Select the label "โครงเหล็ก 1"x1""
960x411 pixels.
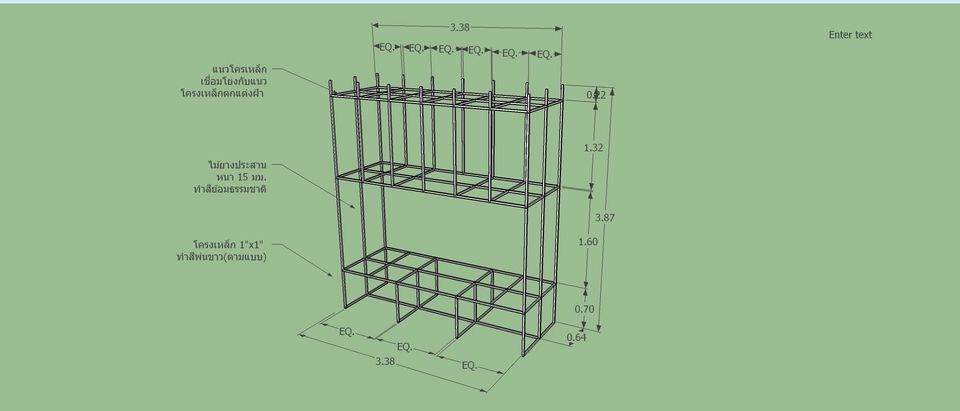coord(228,245)
